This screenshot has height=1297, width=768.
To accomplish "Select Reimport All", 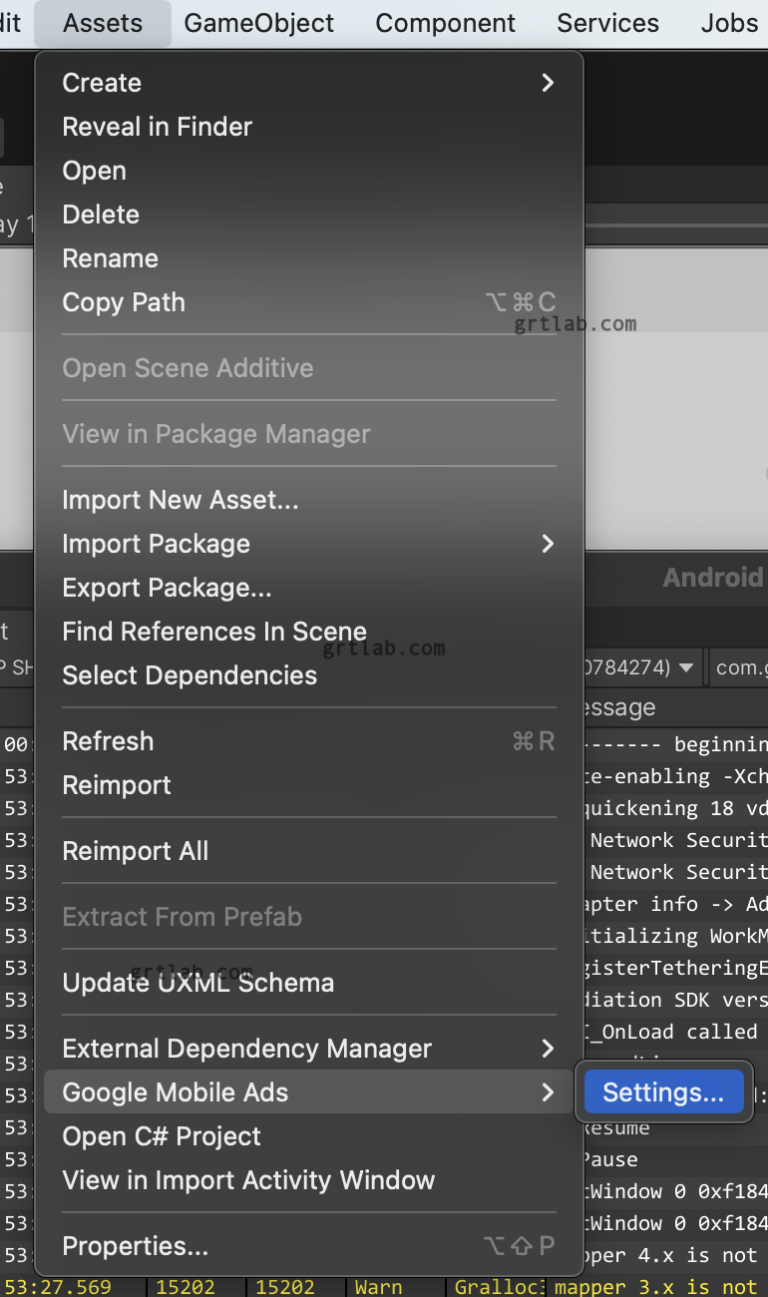I will point(309,852).
